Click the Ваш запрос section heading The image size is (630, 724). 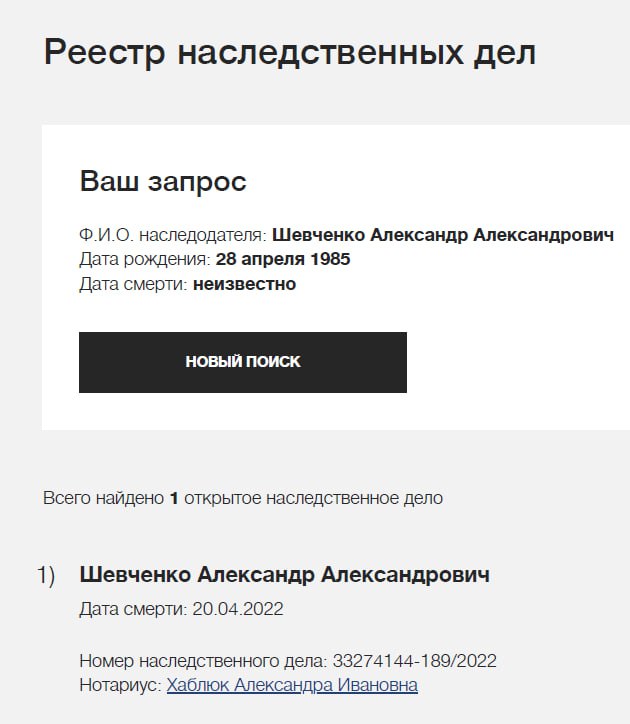click(163, 182)
